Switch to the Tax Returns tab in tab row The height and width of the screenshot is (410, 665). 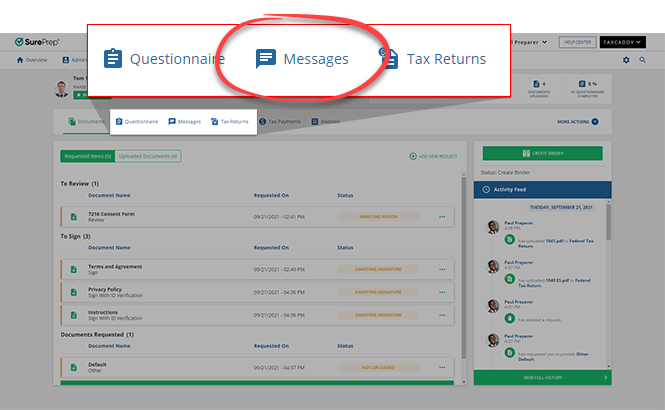pyautogui.click(x=230, y=122)
